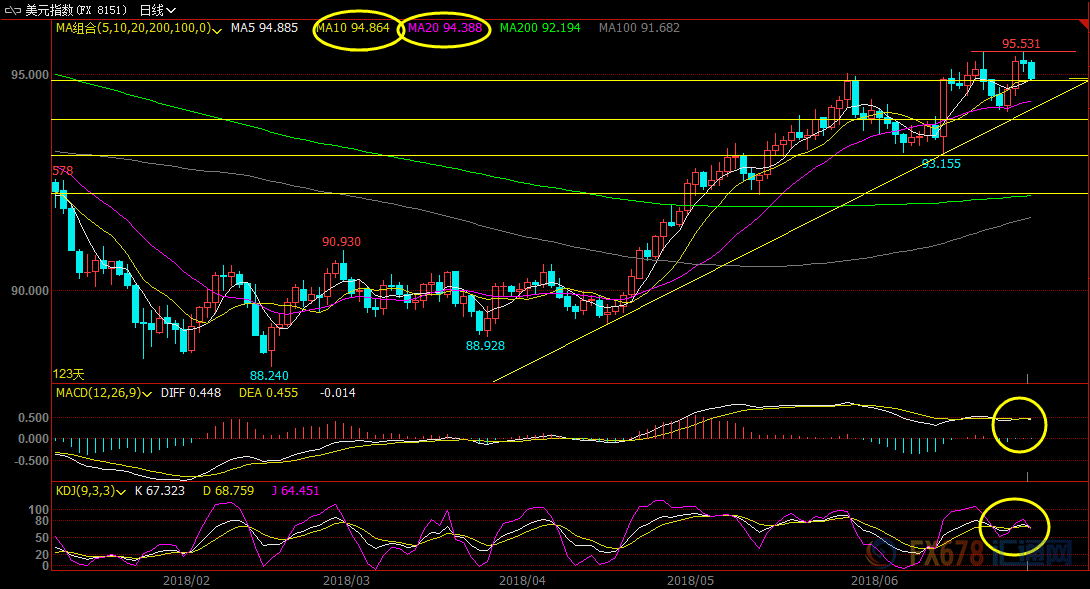The width and height of the screenshot is (1090, 589).
Task: Select the gray MA100 91.682 legend
Action: [x=640, y=28]
